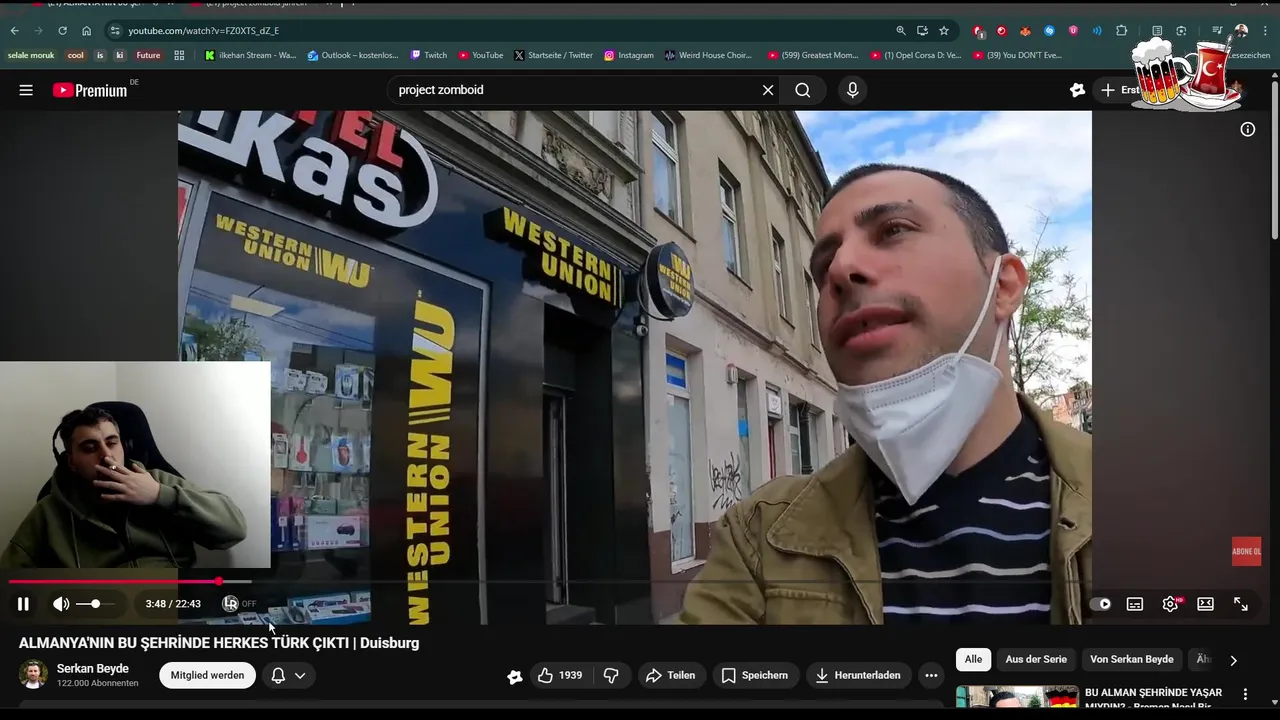Image resolution: width=1280 pixels, height=720 pixels.
Task: Adjust the volume slider
Action: (95, 604)
